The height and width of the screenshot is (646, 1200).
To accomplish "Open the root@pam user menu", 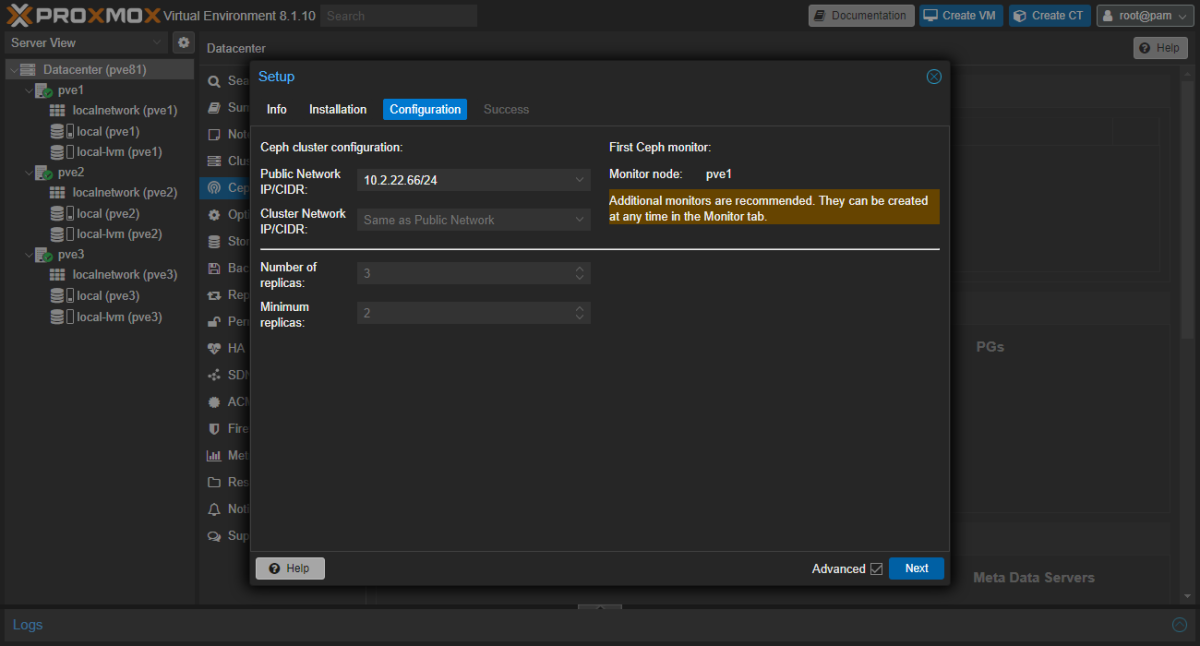I will (1146, 15).
